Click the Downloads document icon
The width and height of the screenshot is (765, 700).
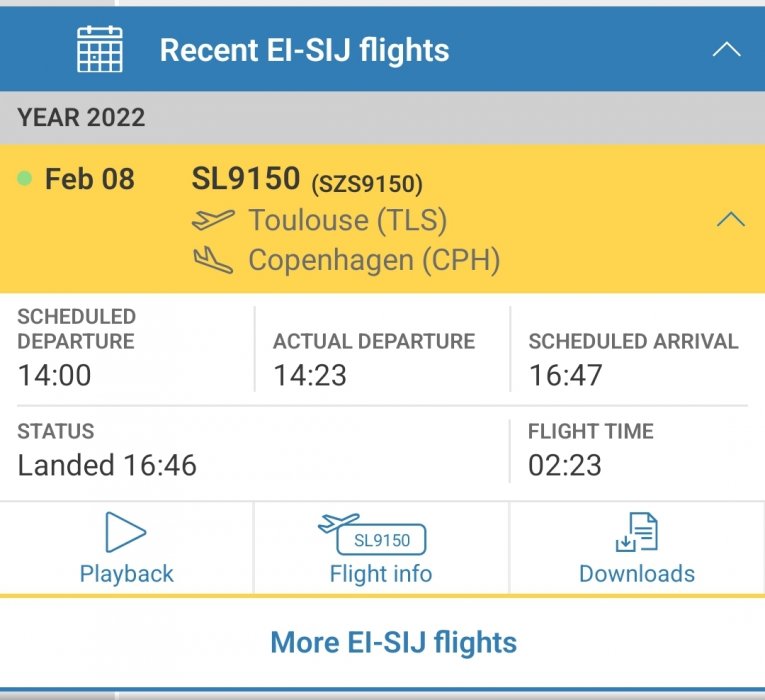637,533
